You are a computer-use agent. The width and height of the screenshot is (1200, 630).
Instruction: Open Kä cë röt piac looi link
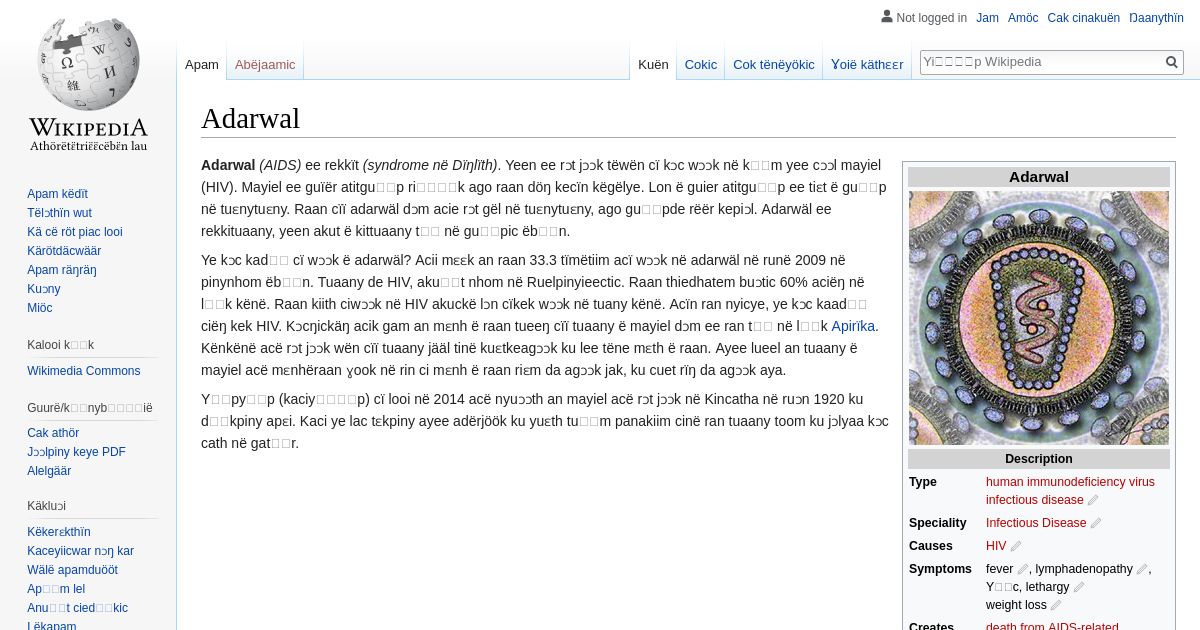75,232
